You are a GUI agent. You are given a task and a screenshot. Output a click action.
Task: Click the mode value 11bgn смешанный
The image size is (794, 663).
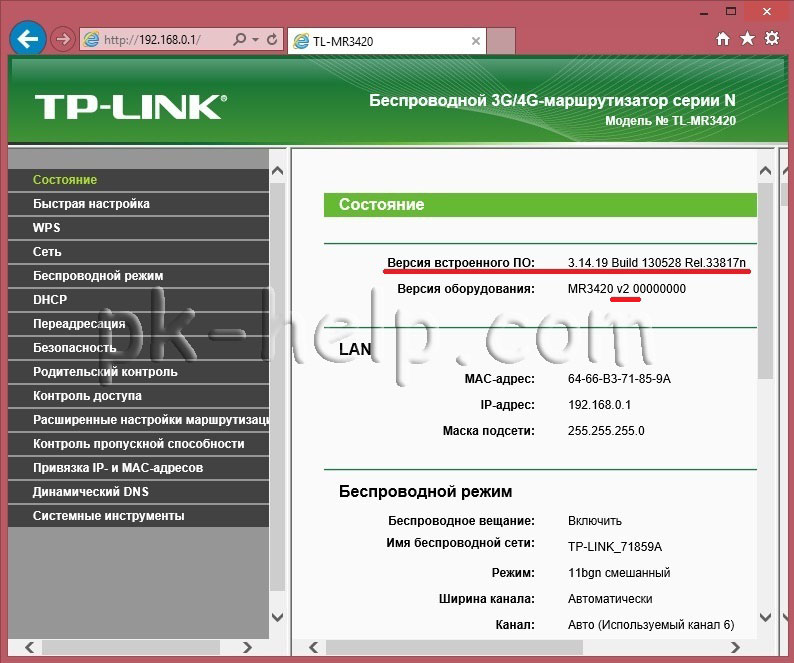[x=619, y=573]
